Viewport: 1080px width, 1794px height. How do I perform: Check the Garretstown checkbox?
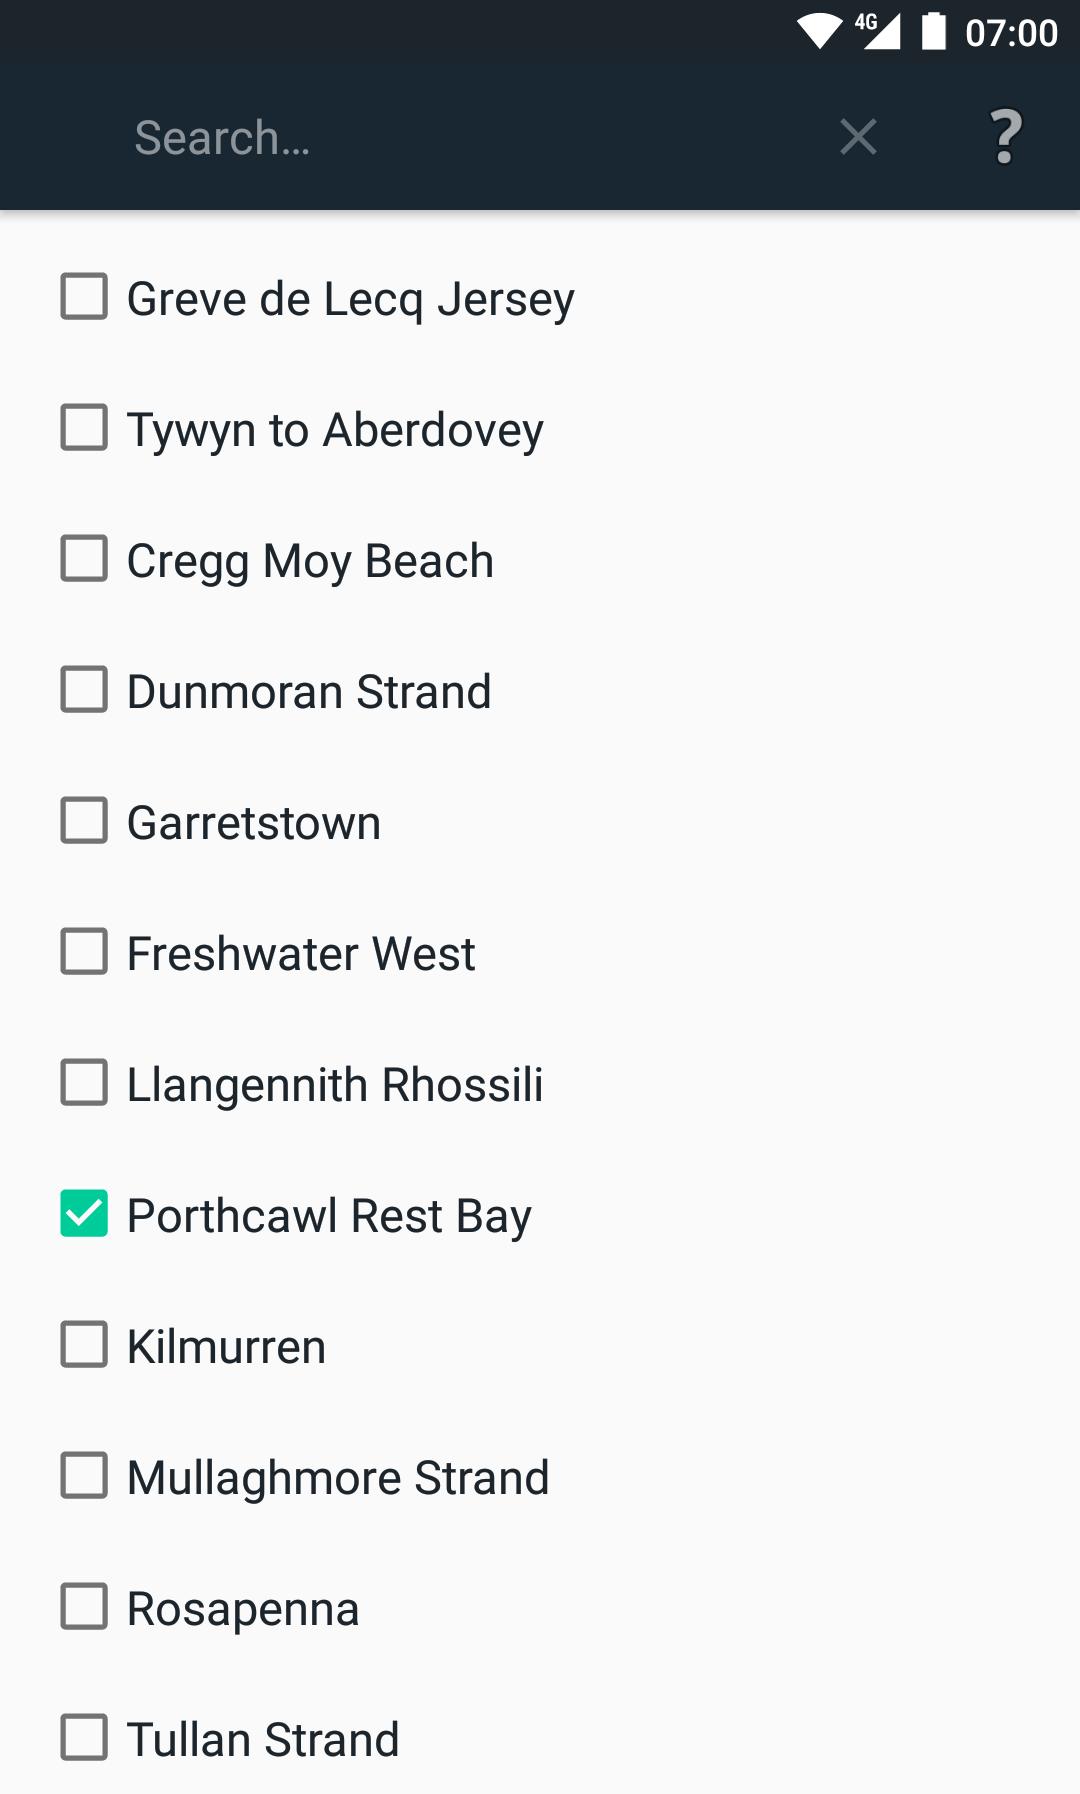84,821
